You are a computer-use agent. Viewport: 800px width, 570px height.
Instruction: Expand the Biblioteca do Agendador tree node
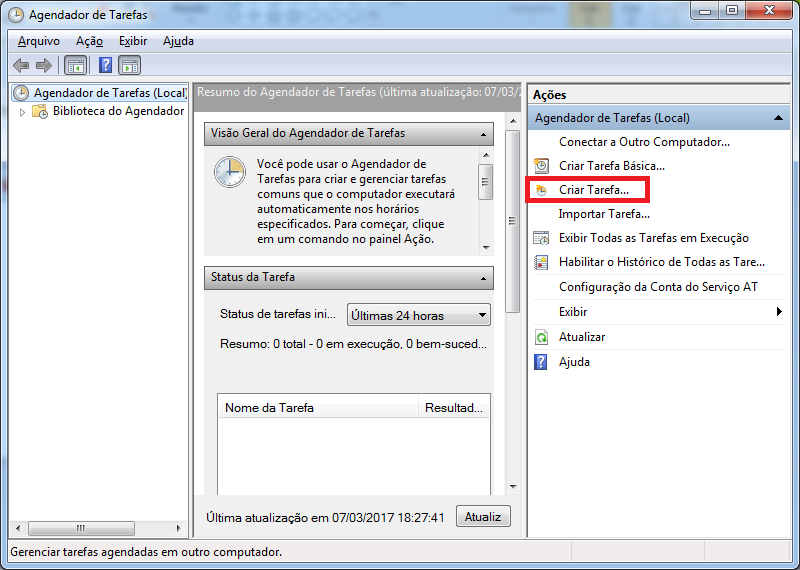(x=23, y=112)
